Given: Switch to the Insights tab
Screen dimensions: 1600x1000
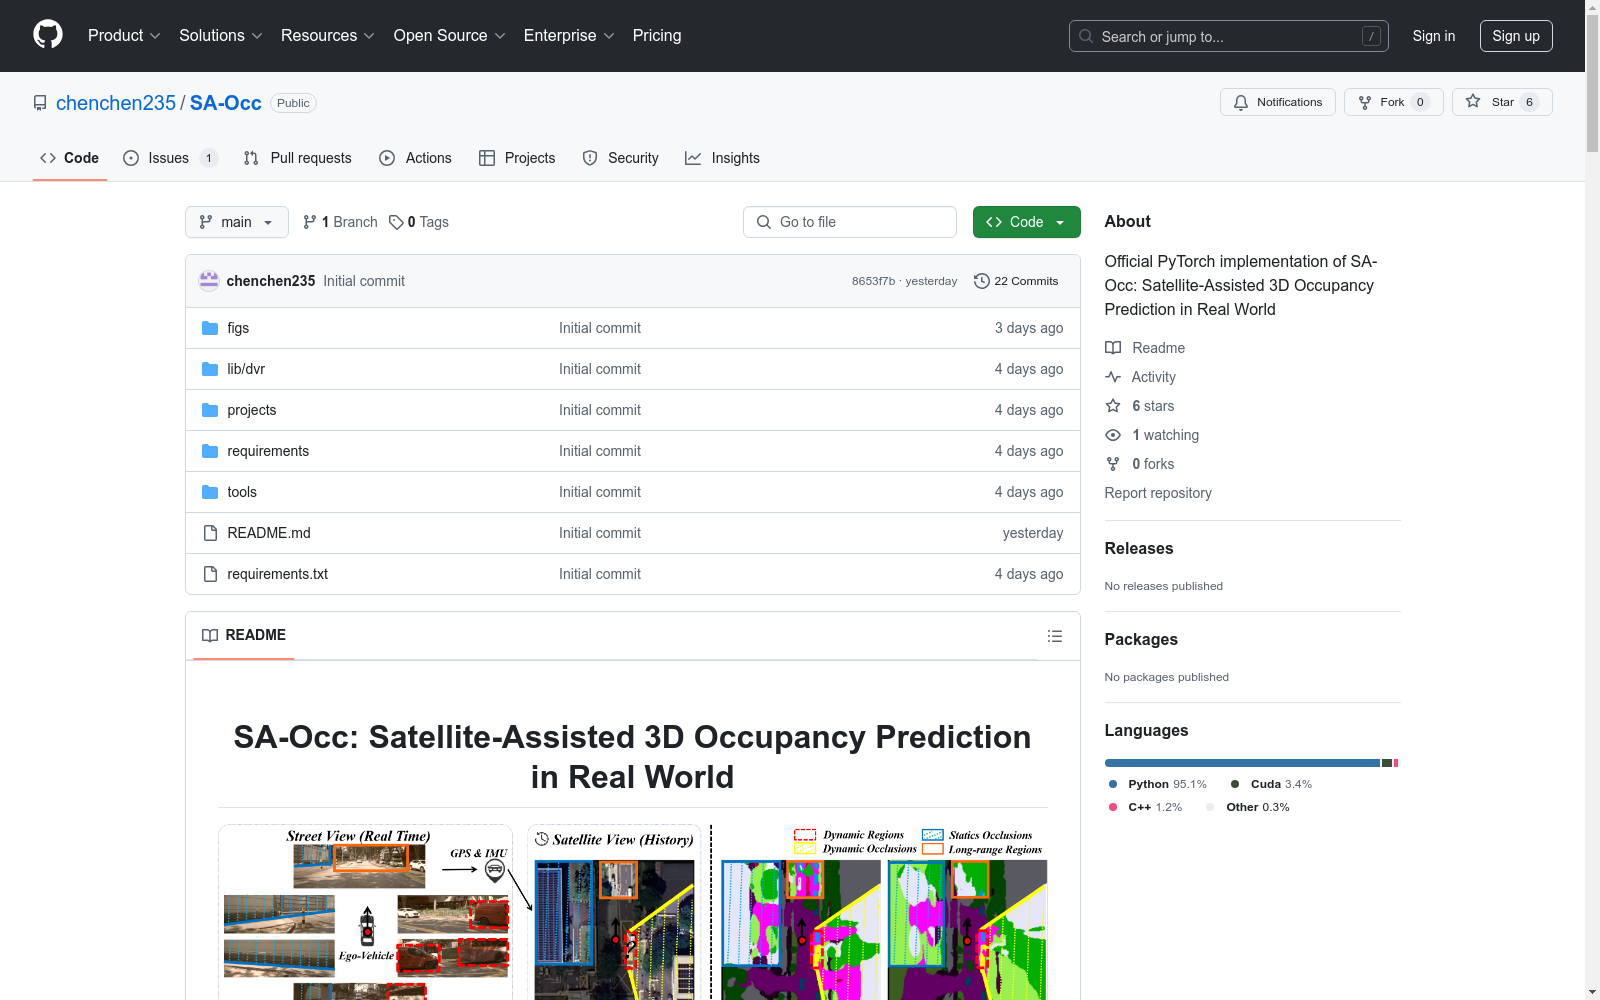Looking at the screenshot, I should click(x=722, y=158).
